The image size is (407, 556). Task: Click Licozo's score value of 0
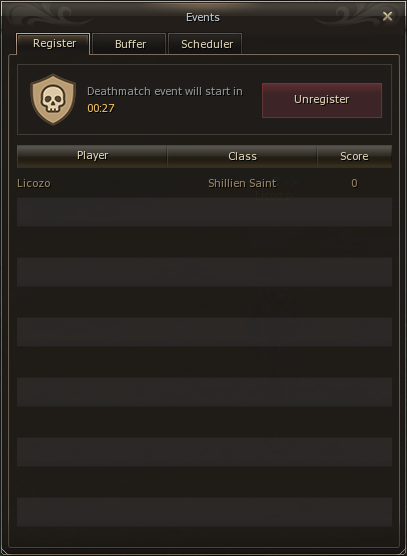click(354, 183)
